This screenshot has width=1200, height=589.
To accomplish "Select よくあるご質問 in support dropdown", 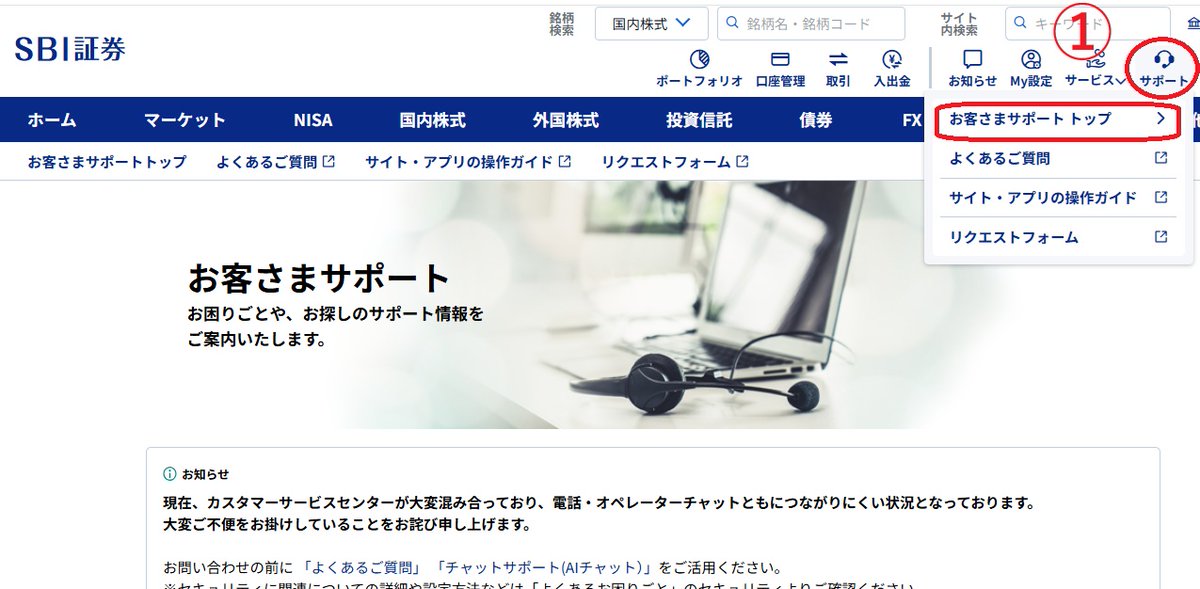I will click(x=1059, y=158).
